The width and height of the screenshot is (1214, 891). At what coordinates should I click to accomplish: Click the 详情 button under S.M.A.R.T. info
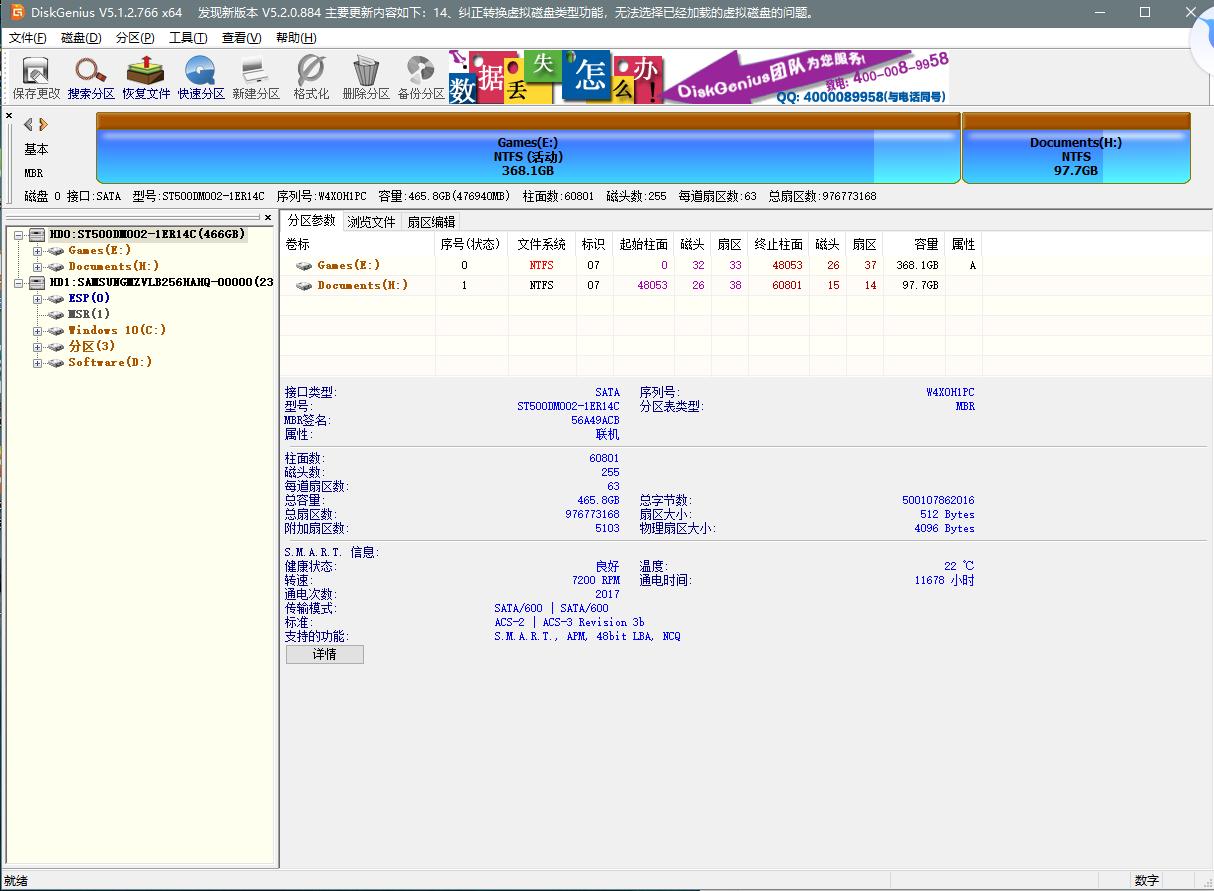coord(324,654)
